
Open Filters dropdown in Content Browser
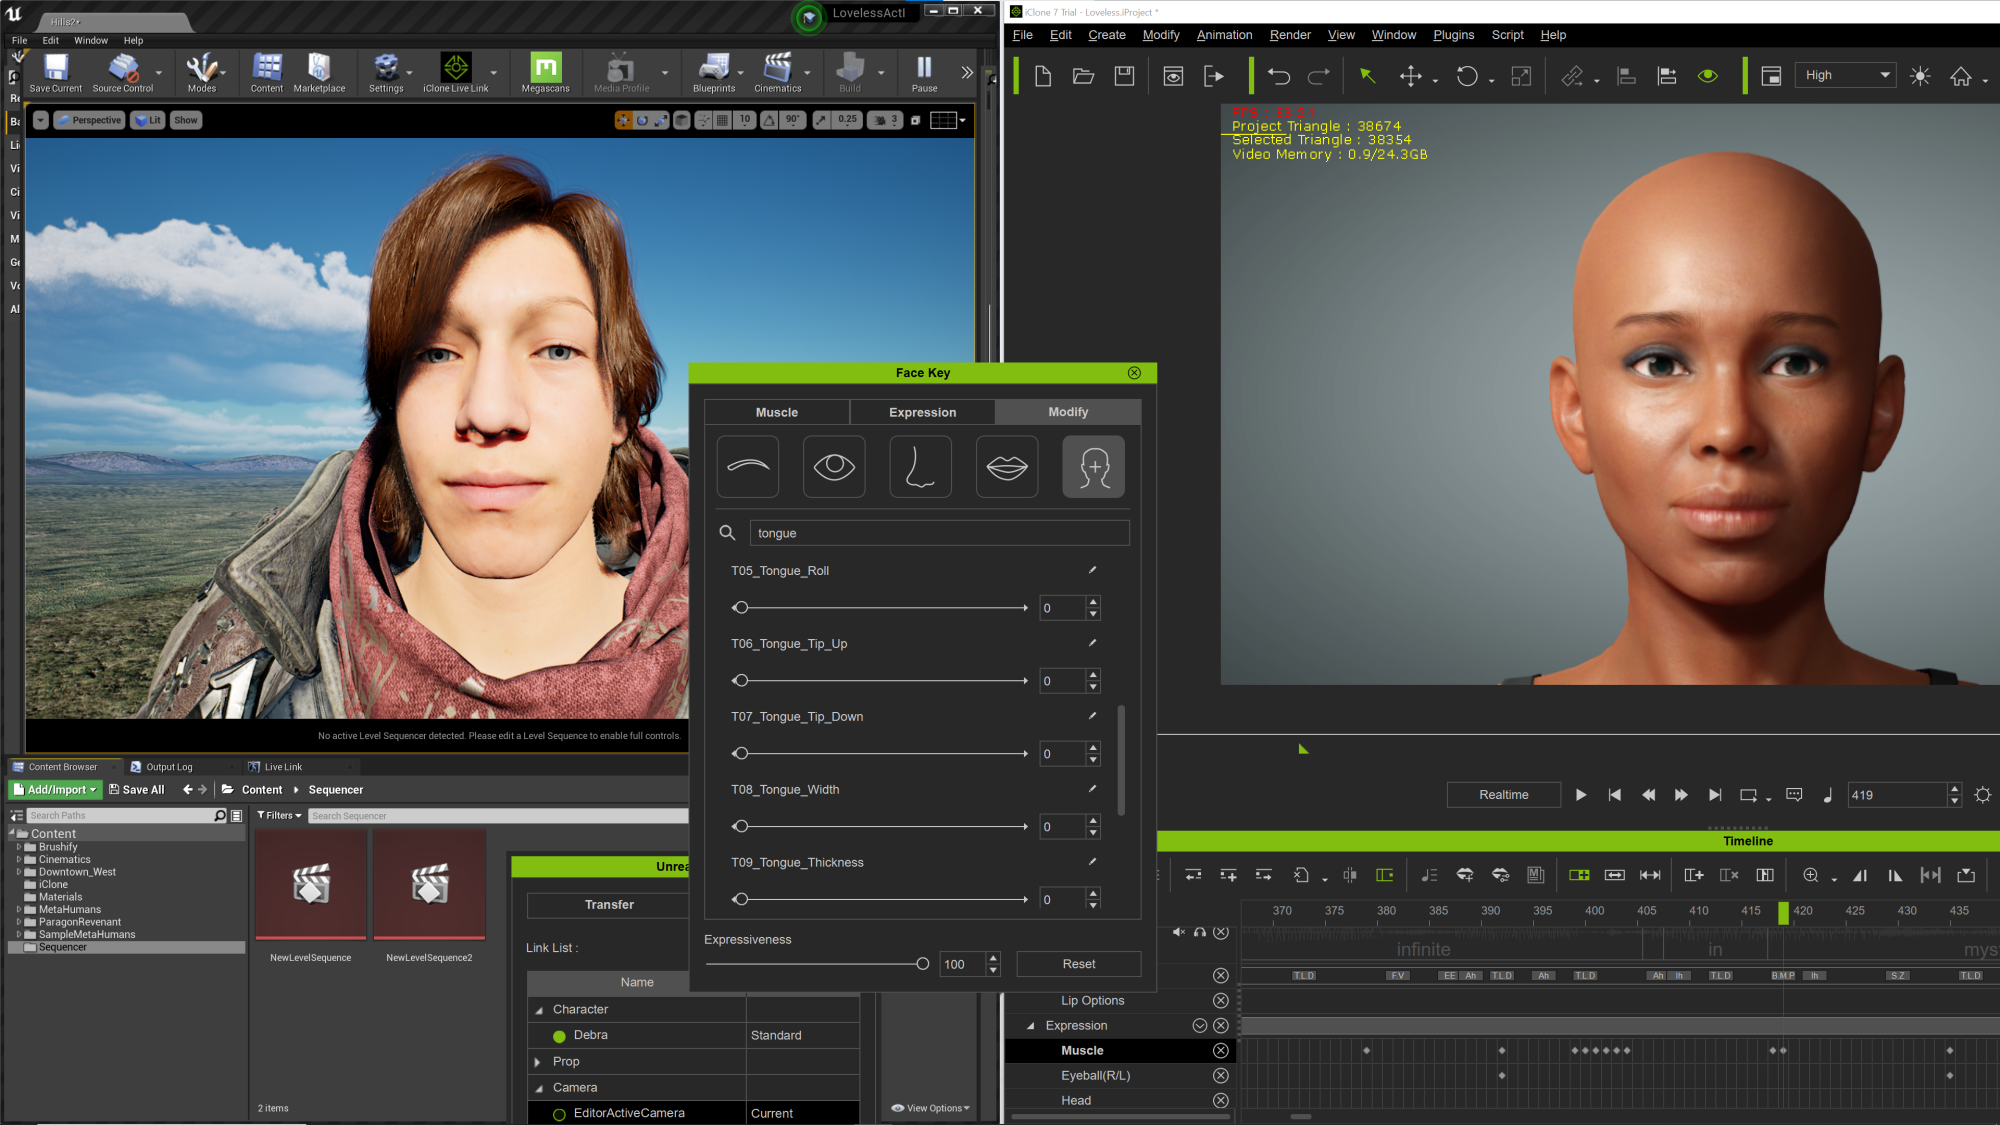click(x=279, y=816)
